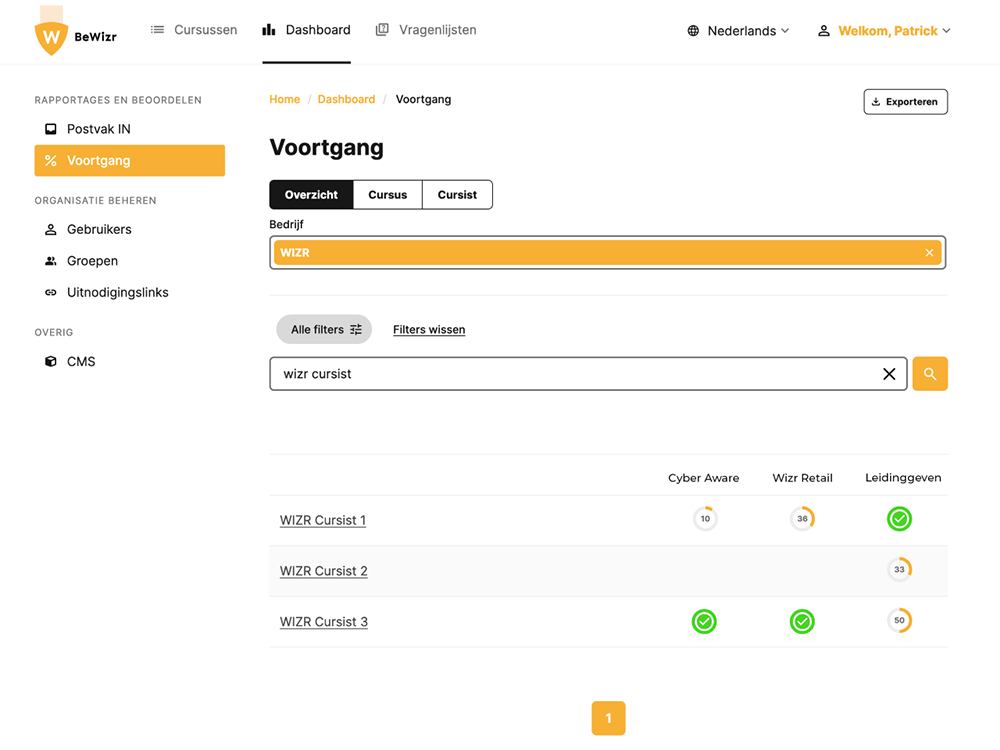Image resolution: width=1000 pixels, height=750 pixels.
Task: Click the orange search magnifier button
Action: click(x=929, y=374)
